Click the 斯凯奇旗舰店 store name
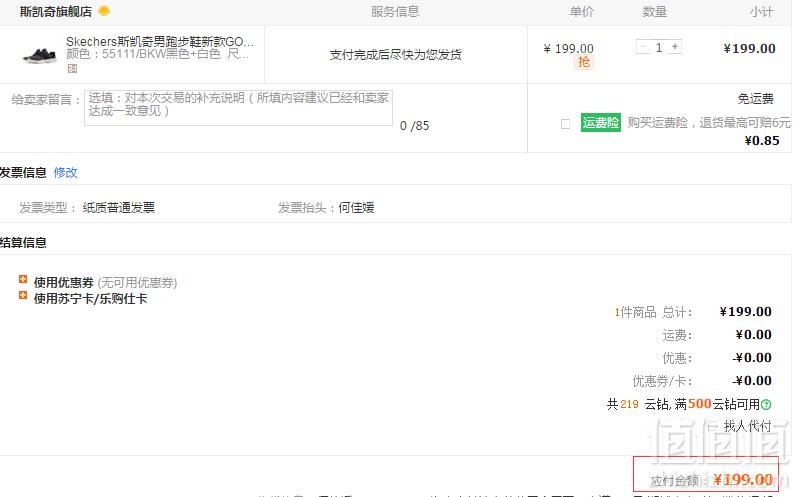798x497 pixels. tap(55, 12)
